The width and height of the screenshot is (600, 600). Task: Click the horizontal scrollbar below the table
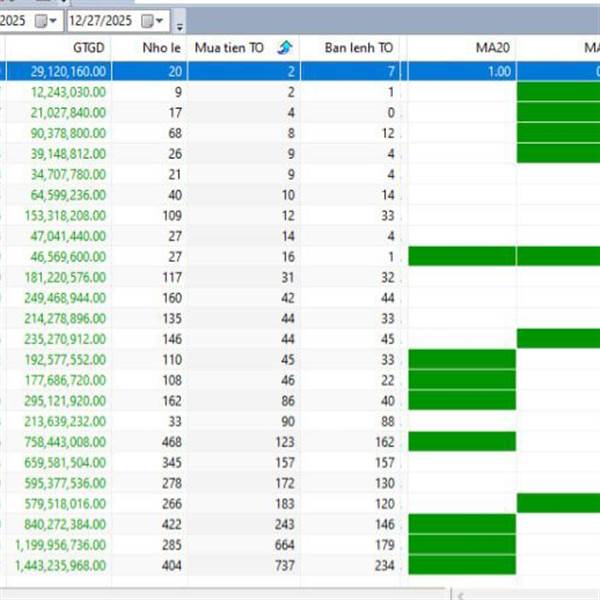(222, 593)
